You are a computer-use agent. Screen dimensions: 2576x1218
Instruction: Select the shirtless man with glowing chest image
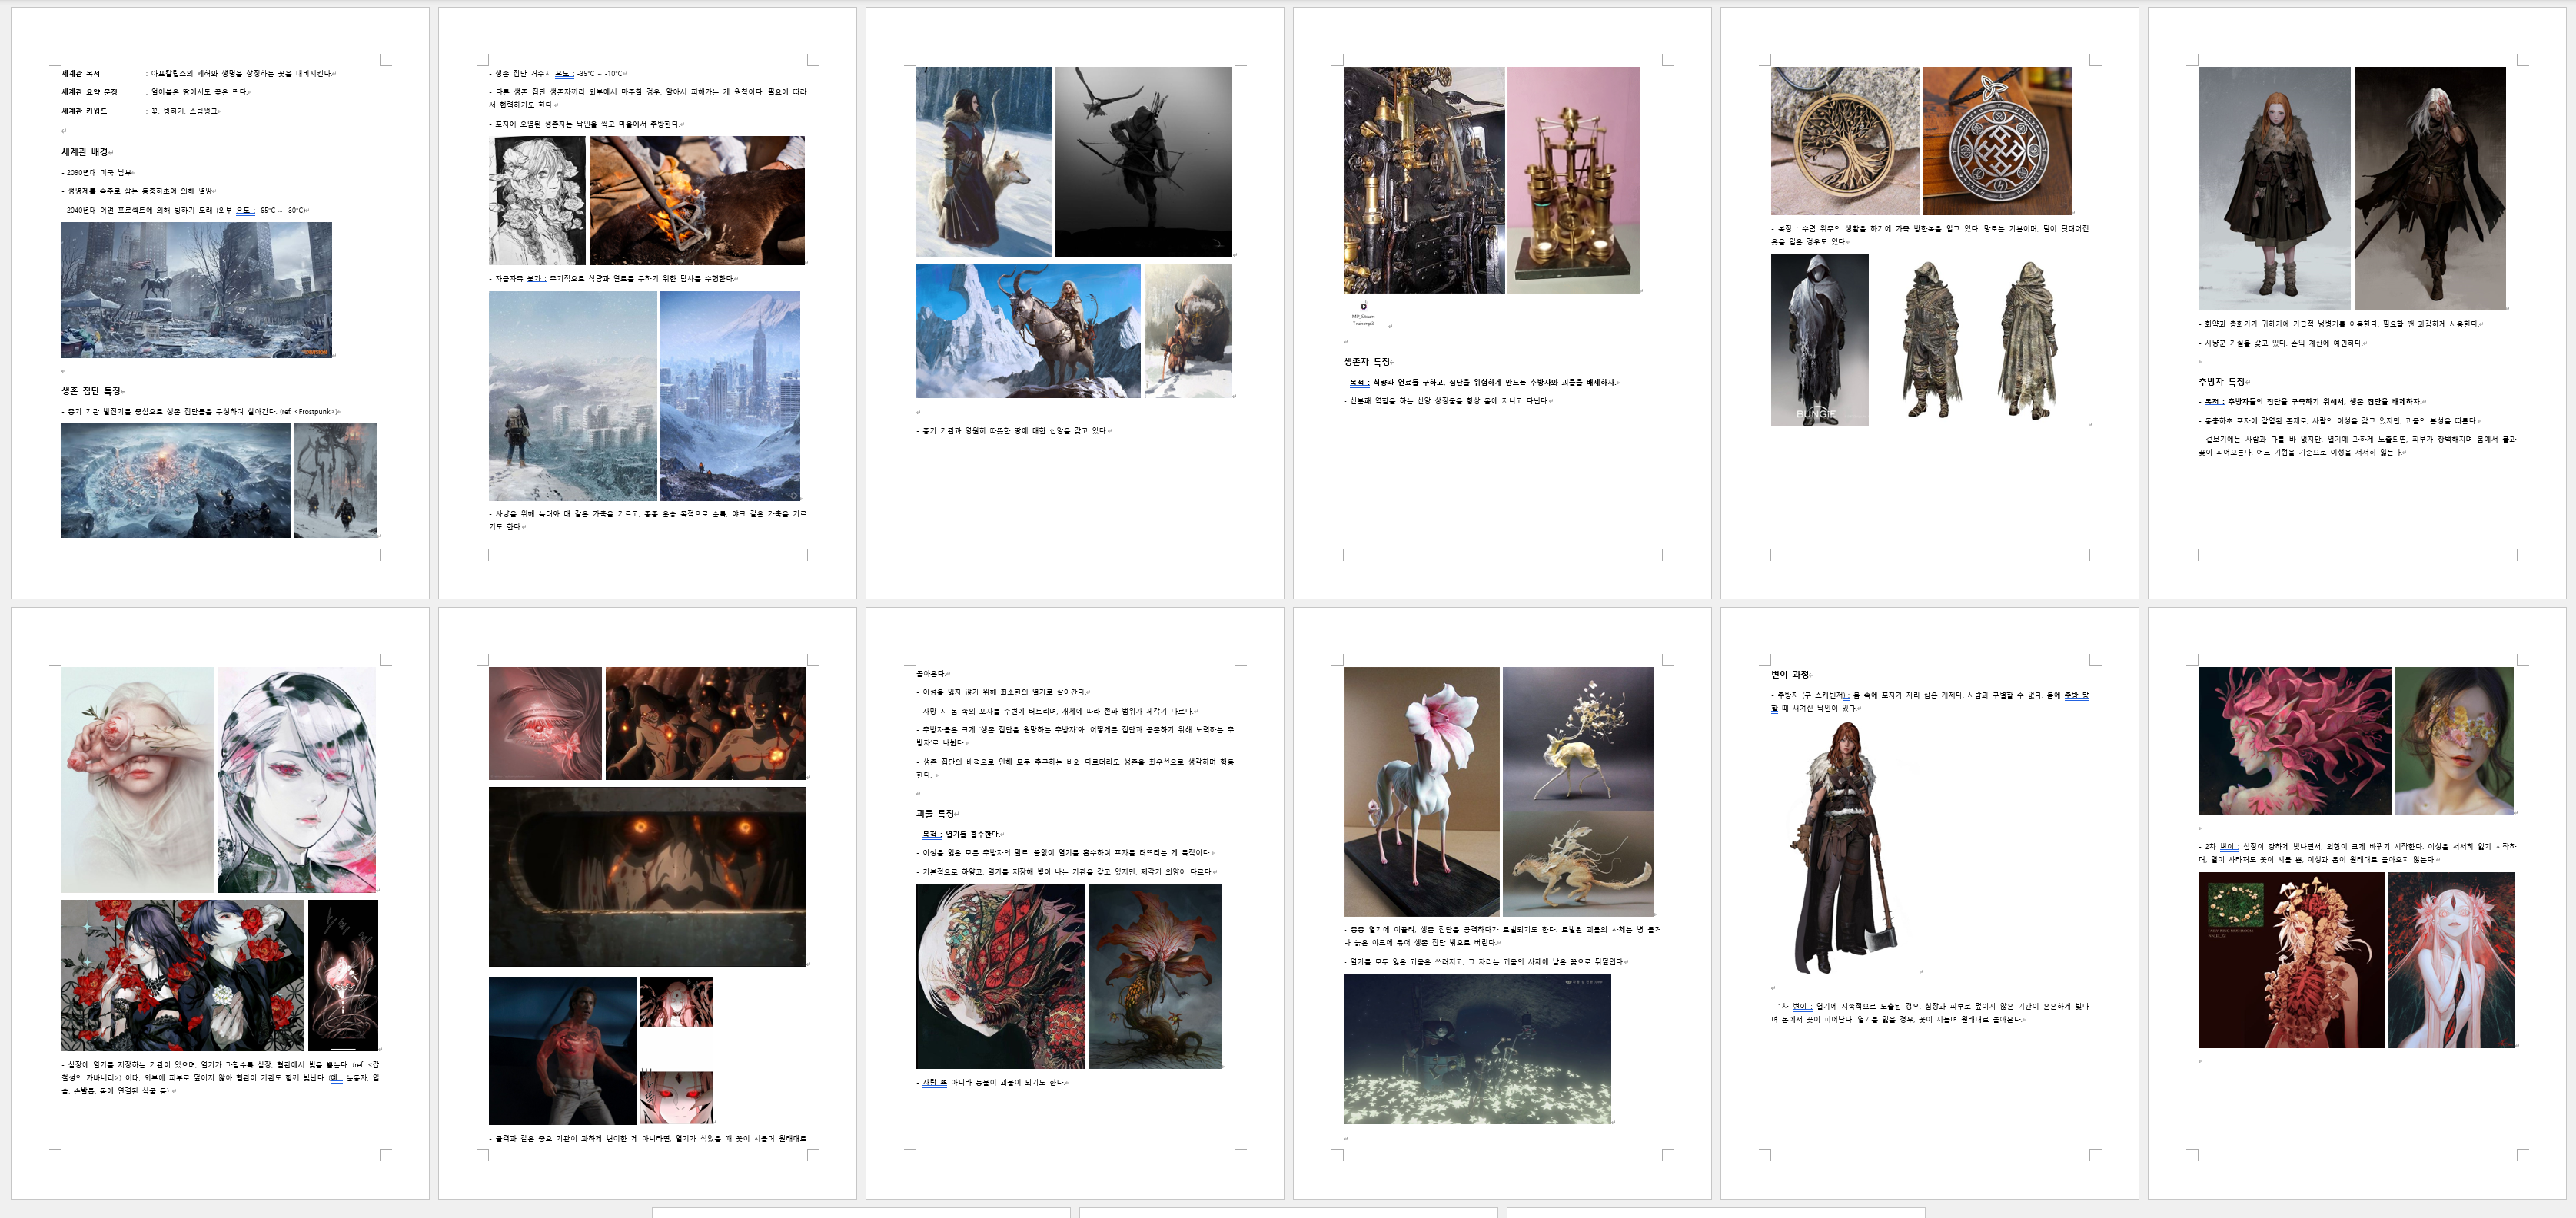(562, 1051)
